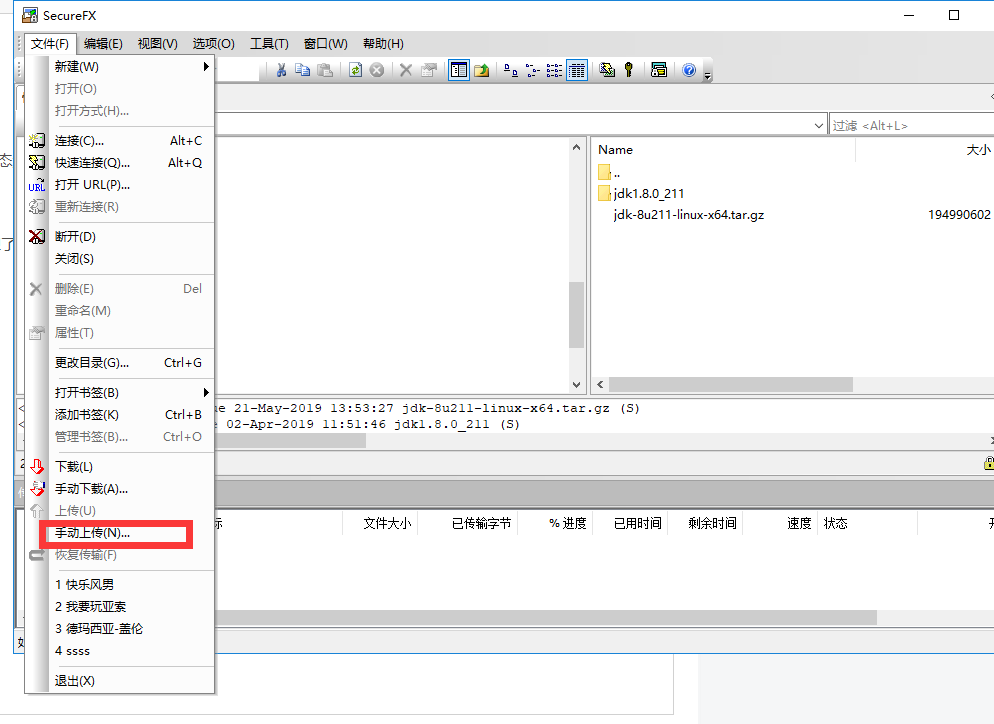This screenshot has width=994, height=724.
Task: Click the manual download icon beside 手动下载
Action: [37, 489]
